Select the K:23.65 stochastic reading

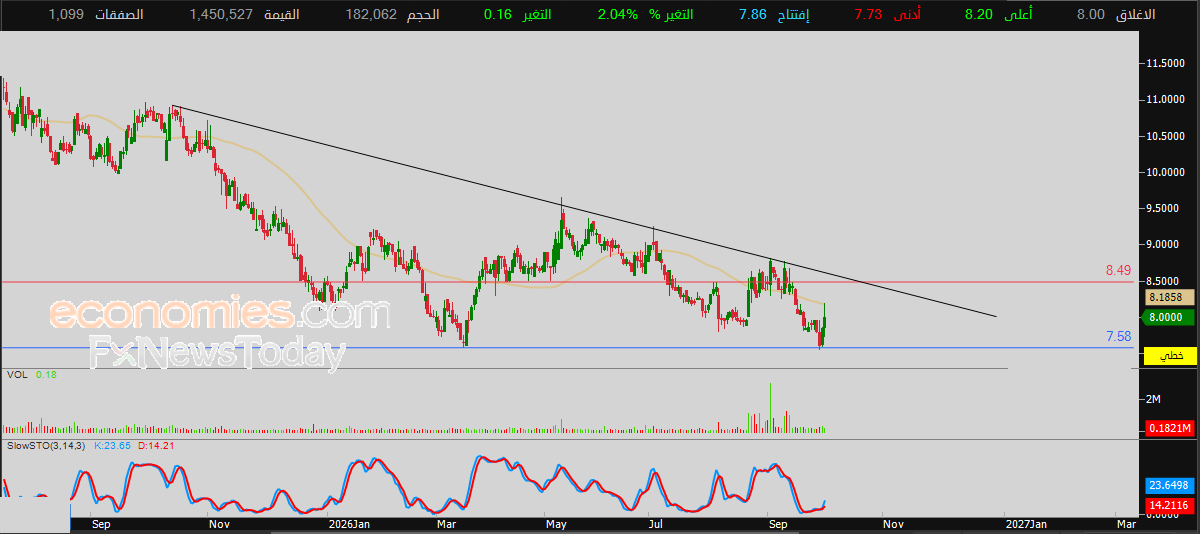coord(112,445)
